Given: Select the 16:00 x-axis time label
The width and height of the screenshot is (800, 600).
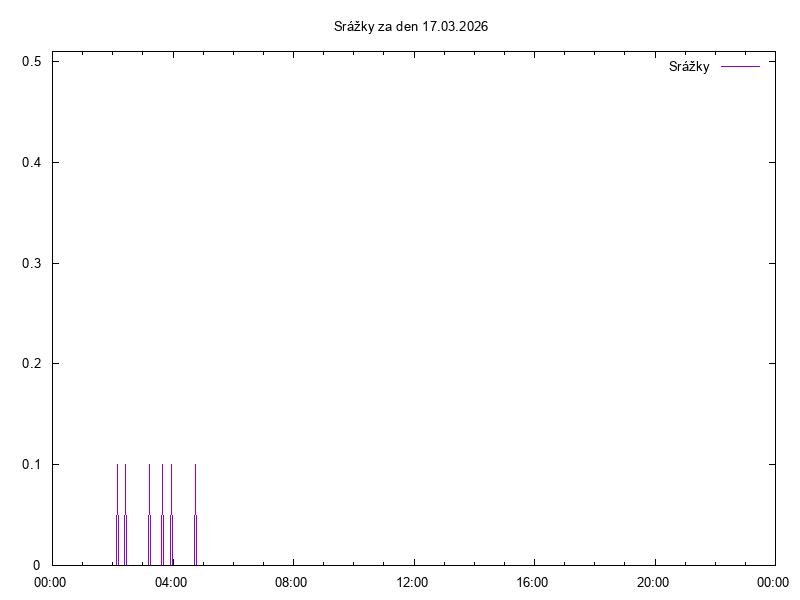Looking at the screenshot, I should 533,581.
